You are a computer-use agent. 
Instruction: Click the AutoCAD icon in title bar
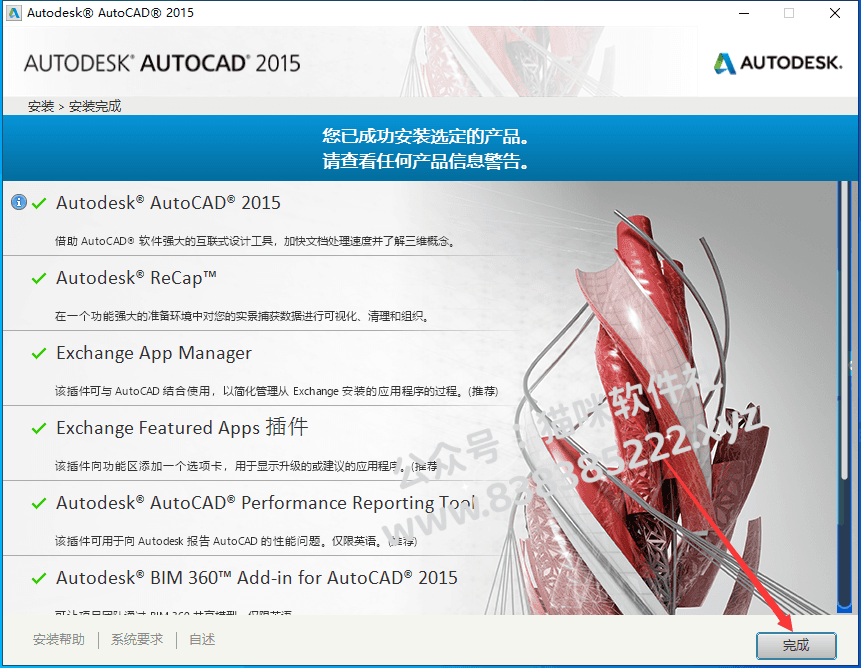click(13, 13)
